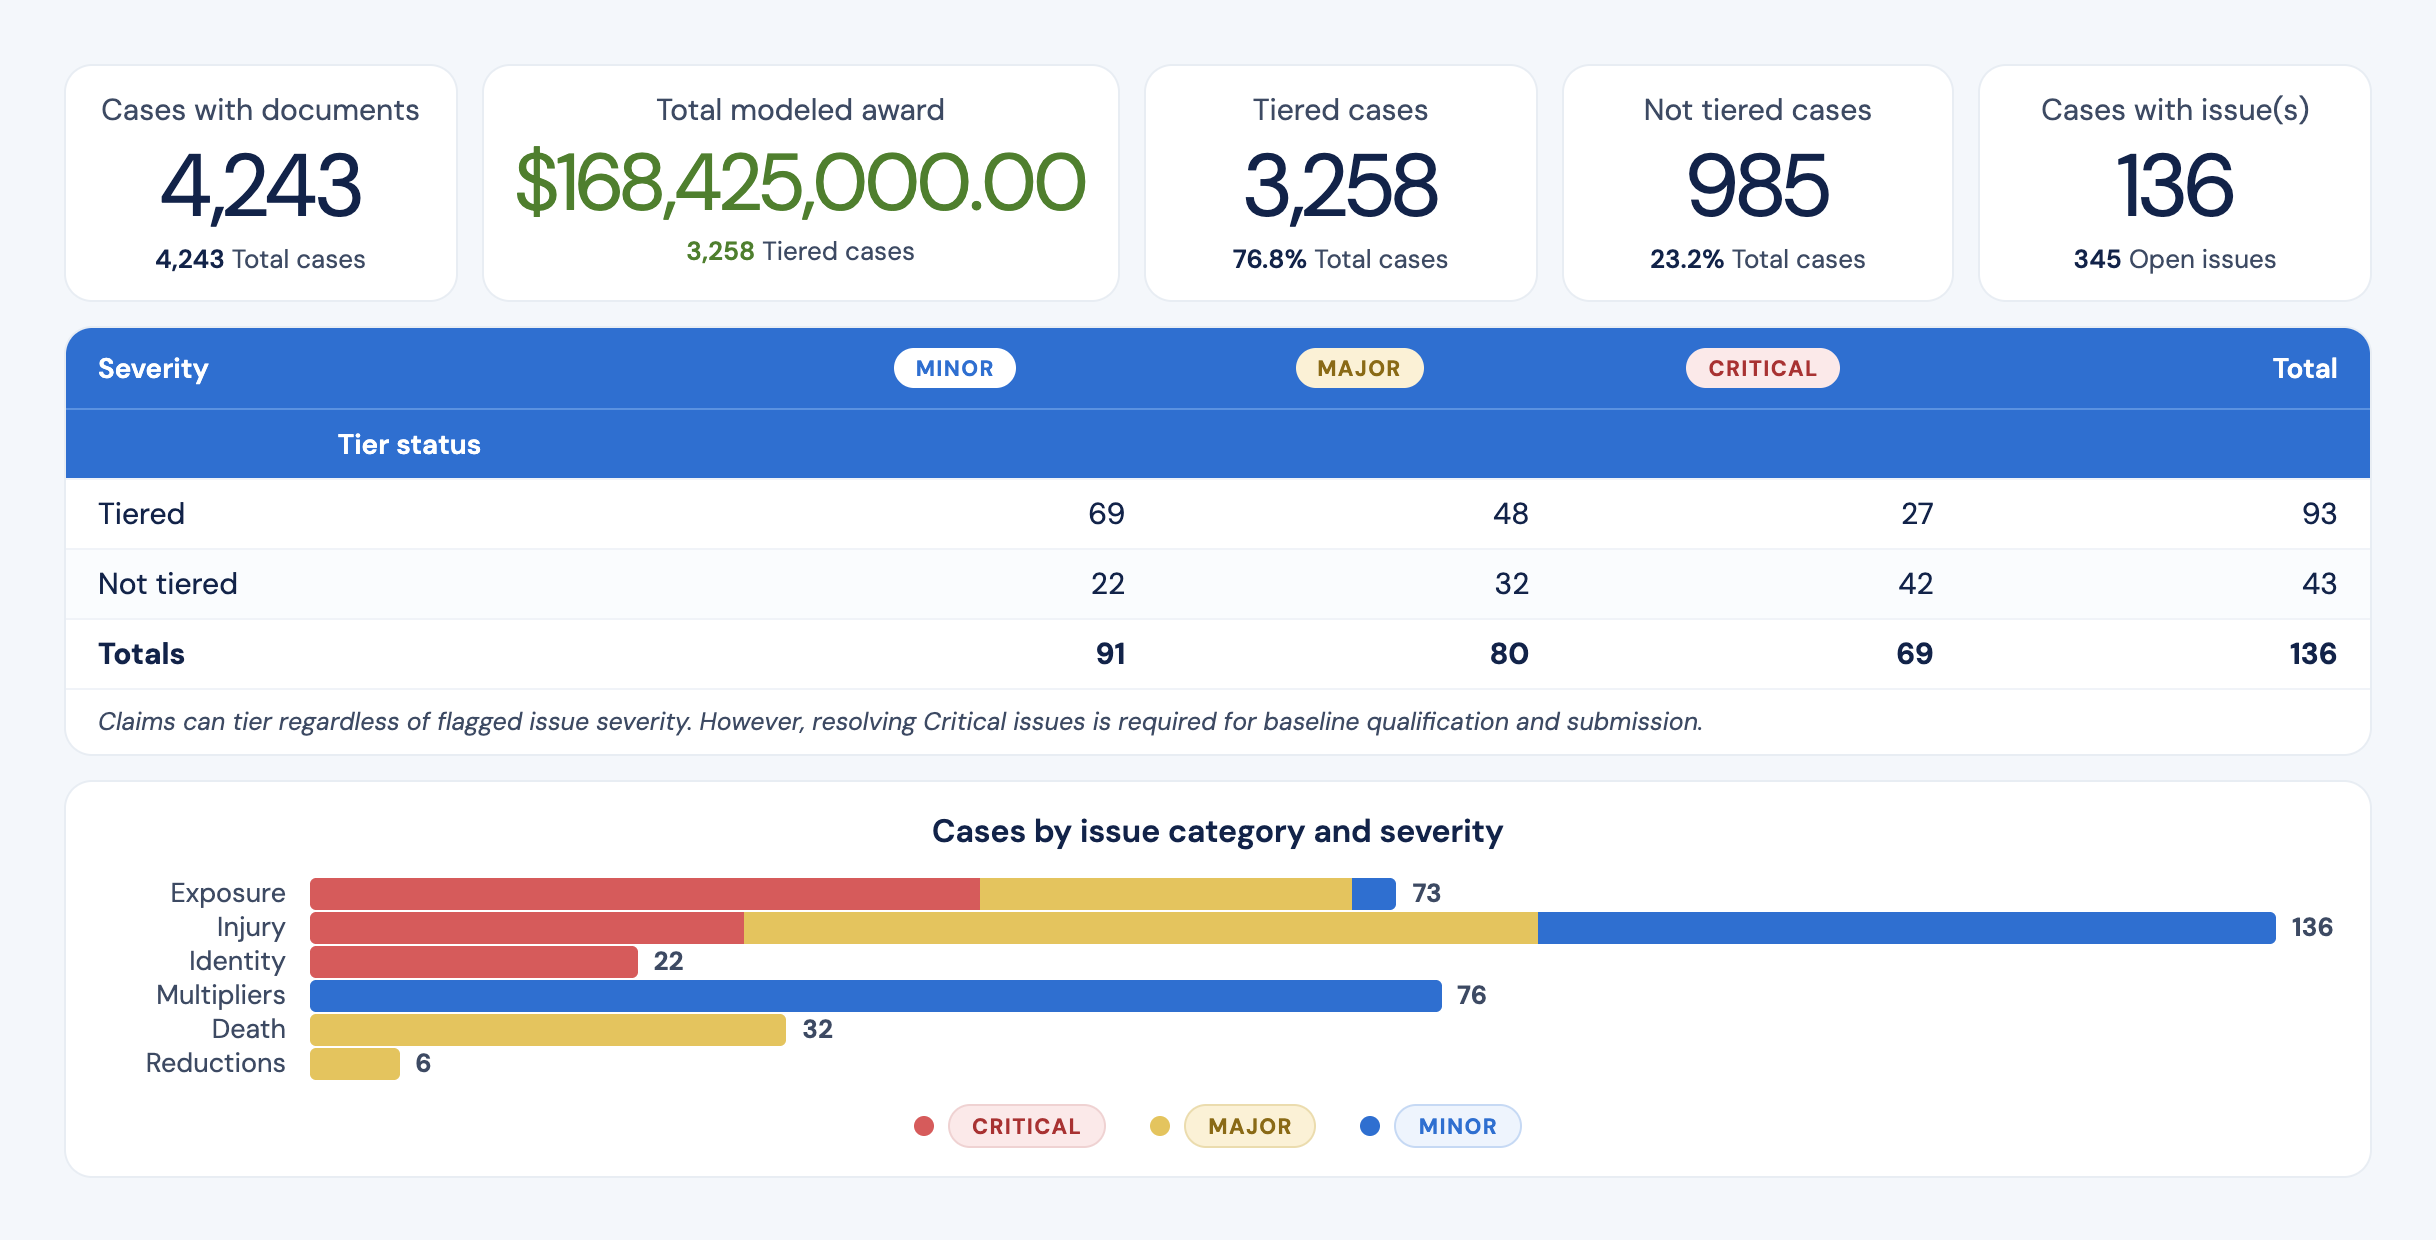Select the Cases with documents card
This screenshot has height=1240, width=2436.
[x=261, y=183]
